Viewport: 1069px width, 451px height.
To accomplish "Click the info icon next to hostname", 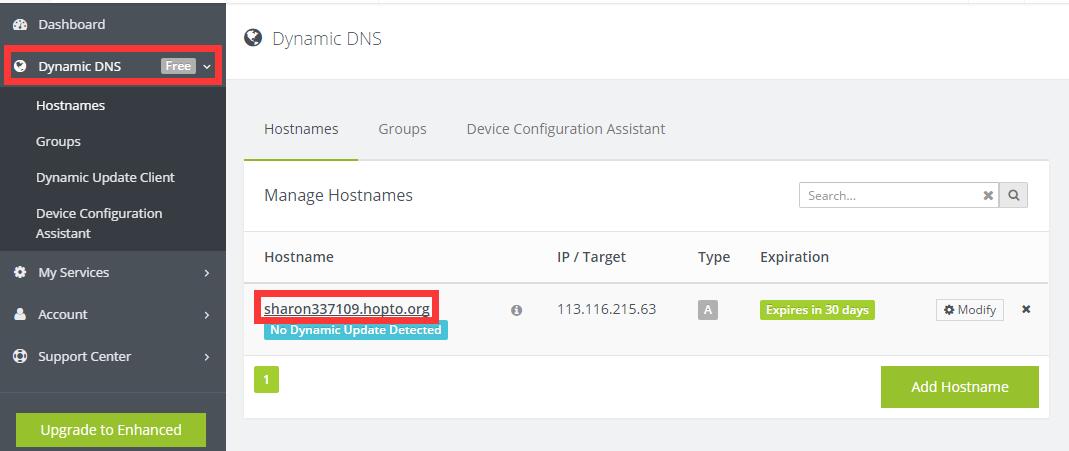I will click(517, 310).
